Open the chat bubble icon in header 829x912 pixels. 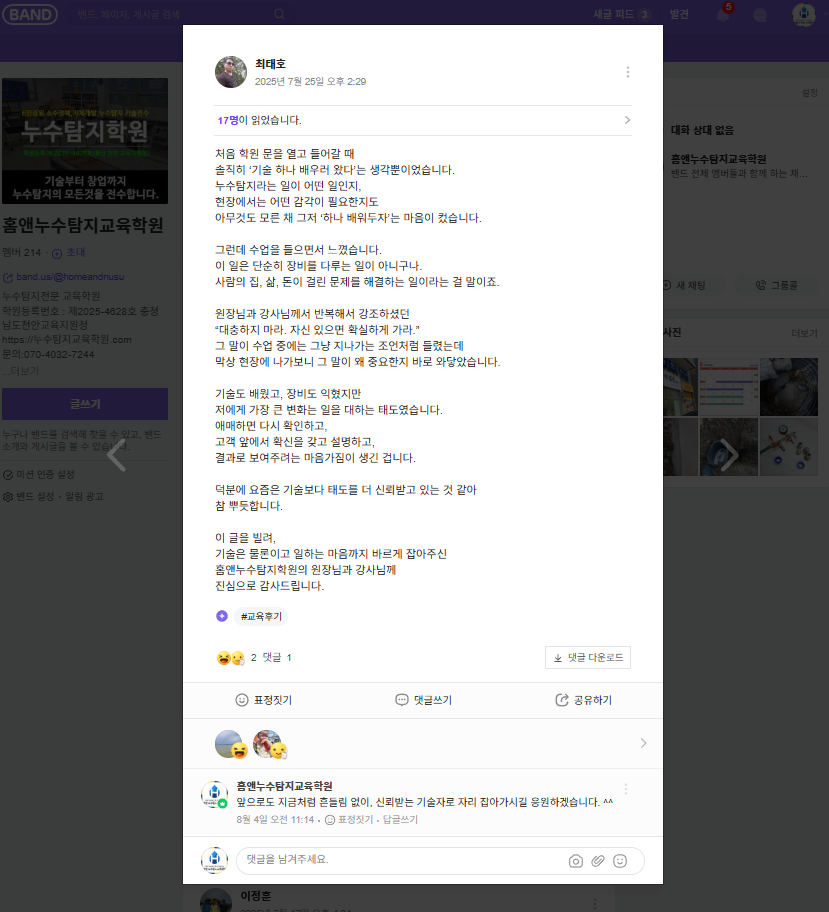coord(760,15)
